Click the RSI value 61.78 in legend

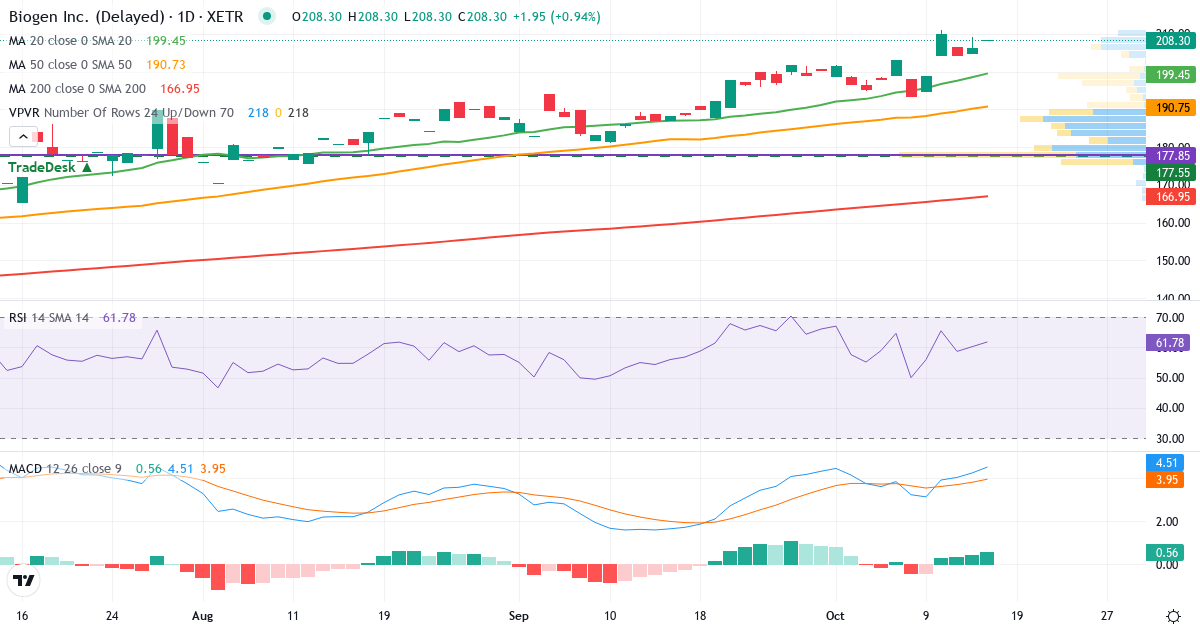pyautogui.click(x=119, y=318)
